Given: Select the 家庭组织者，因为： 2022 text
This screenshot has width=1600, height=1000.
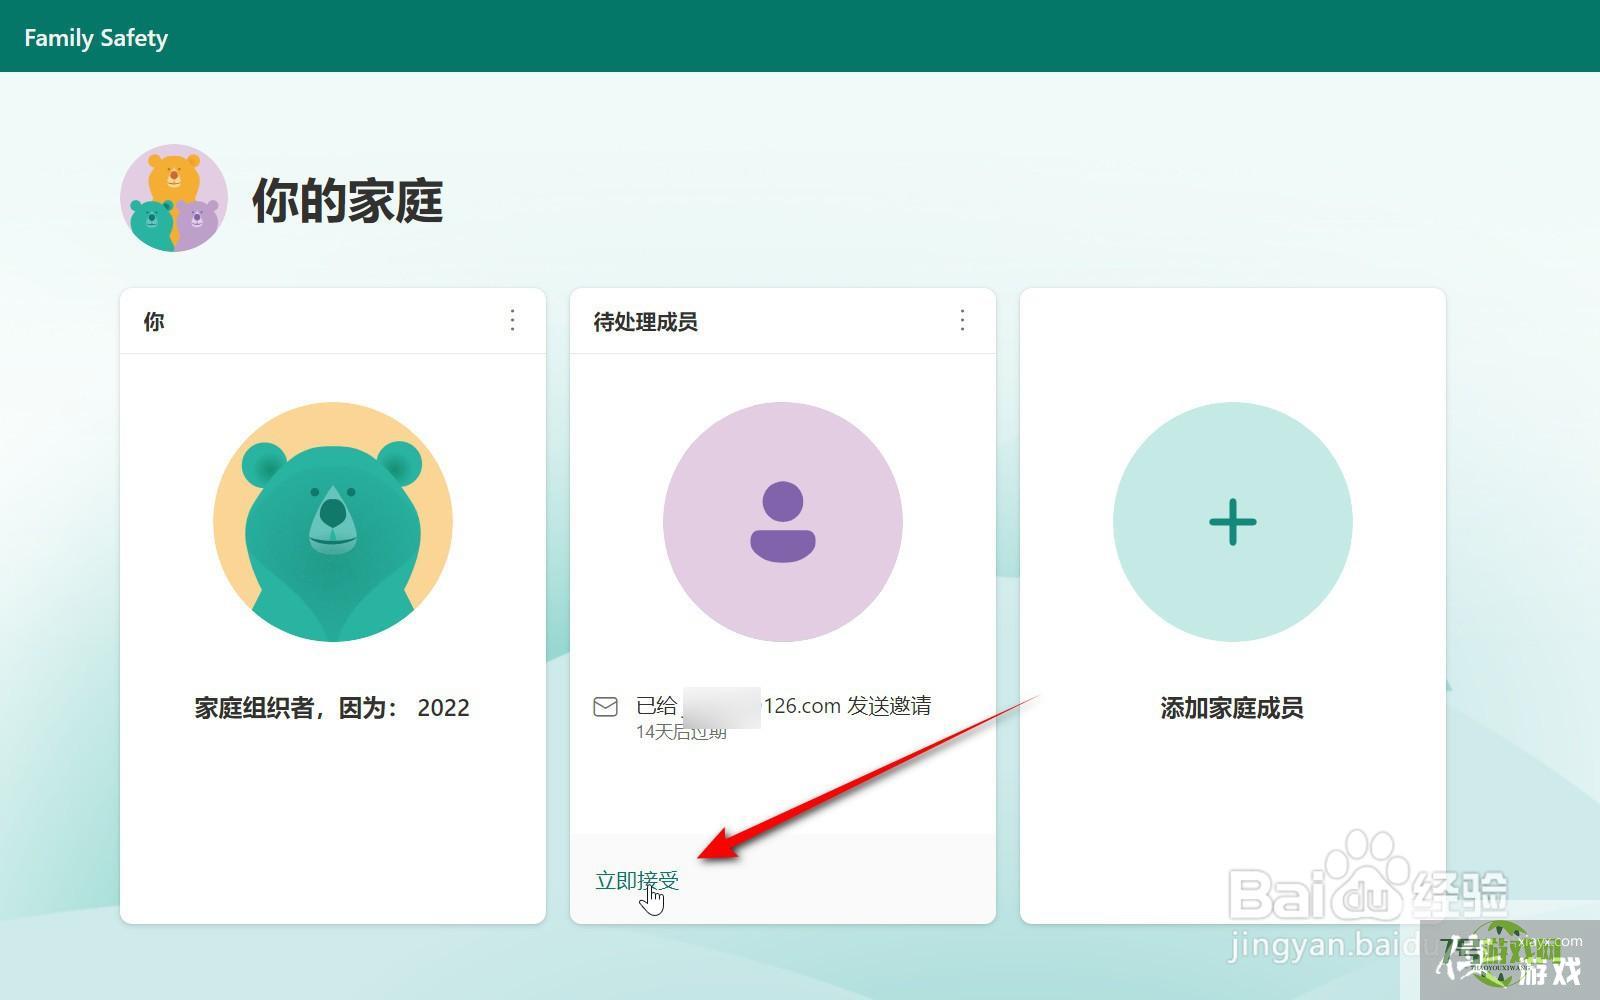Looking at the screenshot, I should (x=332, y=708).
